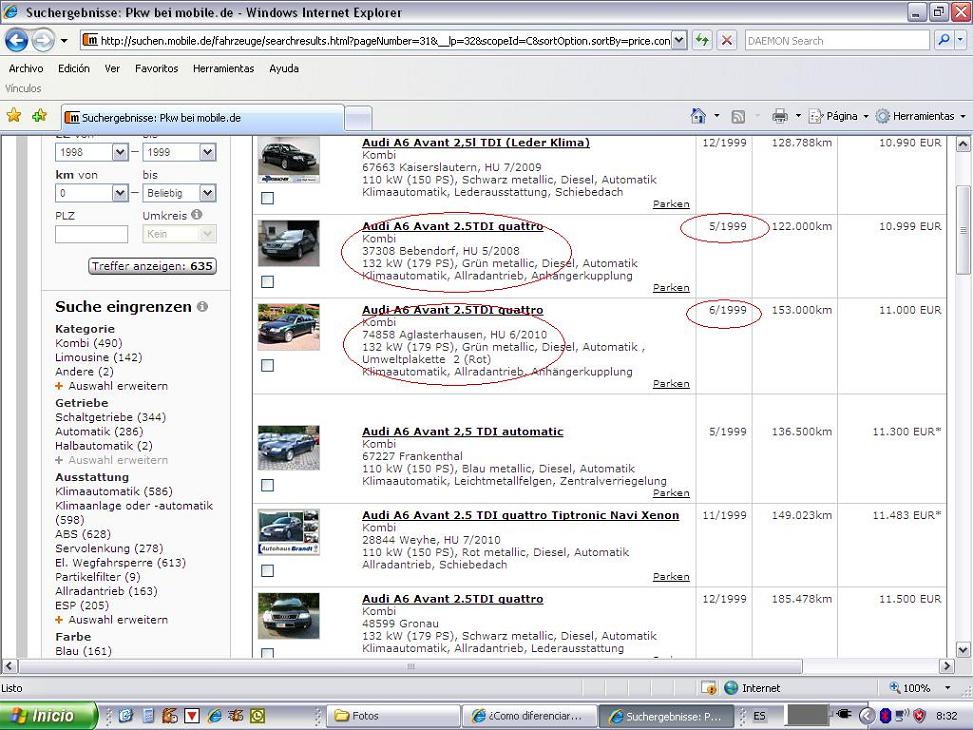The width and height of the screenshot is (973, 730).
Task: Open the Herramientas gear toolbar button
Action: [920, 116]
